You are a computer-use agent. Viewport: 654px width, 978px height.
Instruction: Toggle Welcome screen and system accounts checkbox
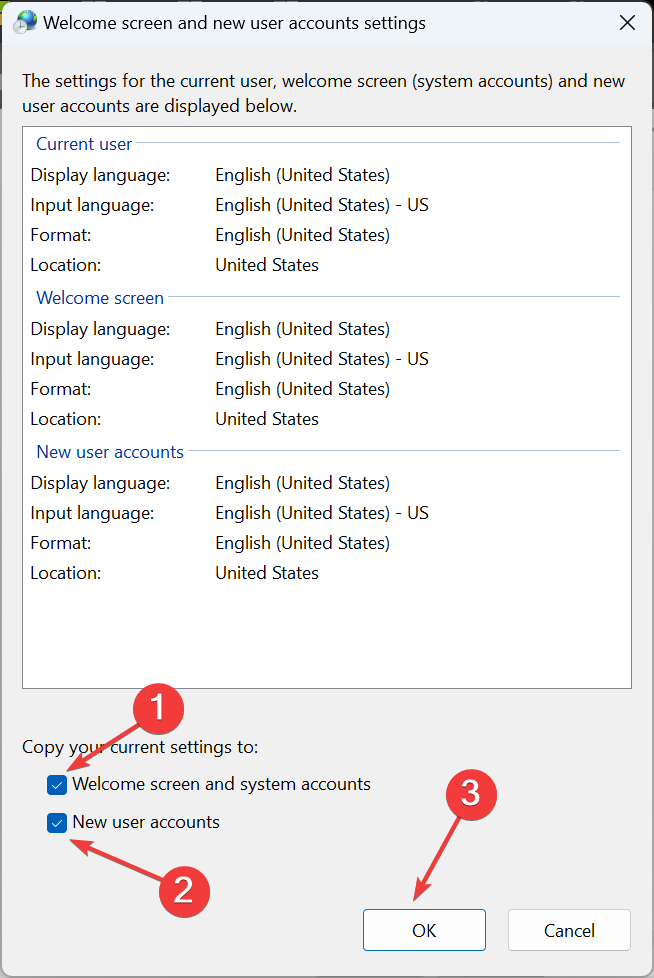(57, 785)
